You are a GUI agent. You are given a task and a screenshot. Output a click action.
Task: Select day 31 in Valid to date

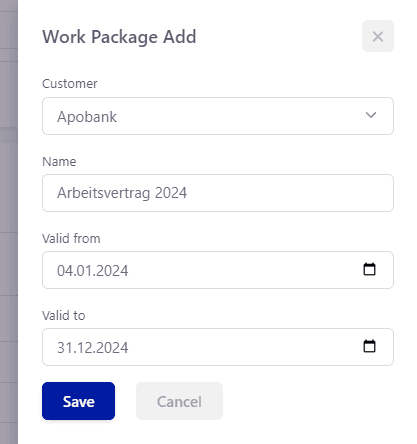[64, 348]
